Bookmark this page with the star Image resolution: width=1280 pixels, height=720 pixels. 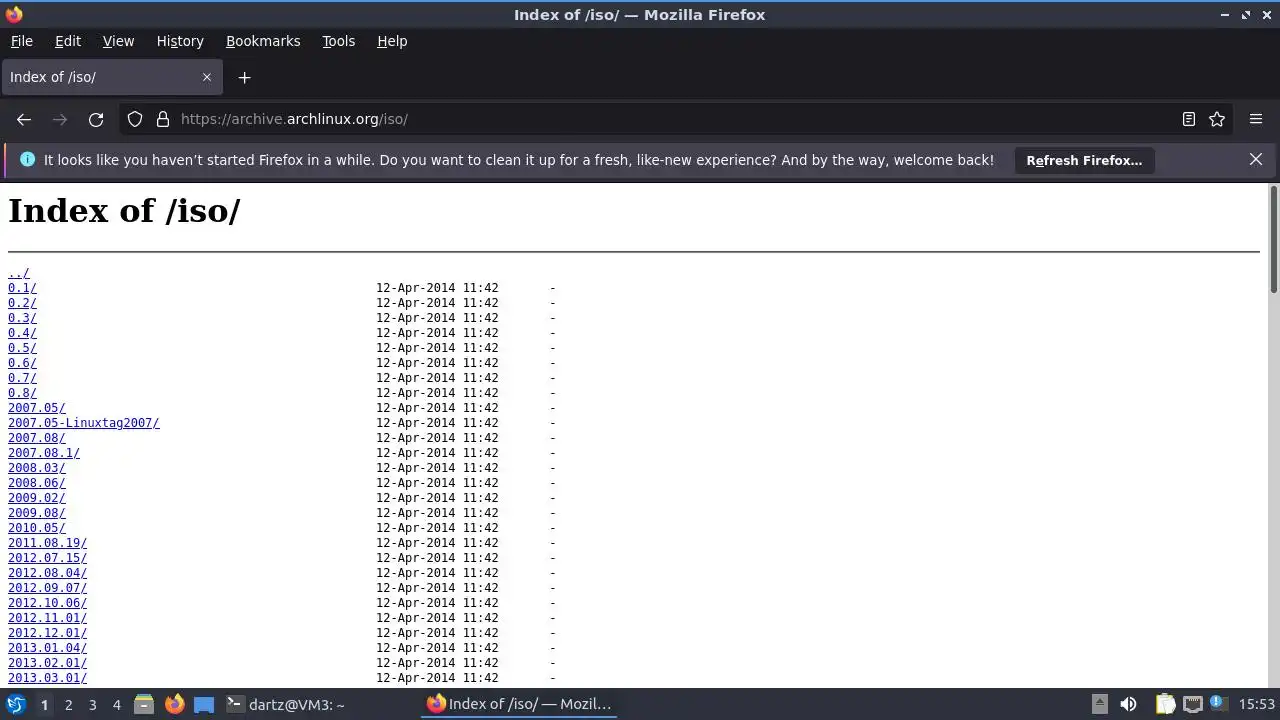click(x=1217, y=119)
